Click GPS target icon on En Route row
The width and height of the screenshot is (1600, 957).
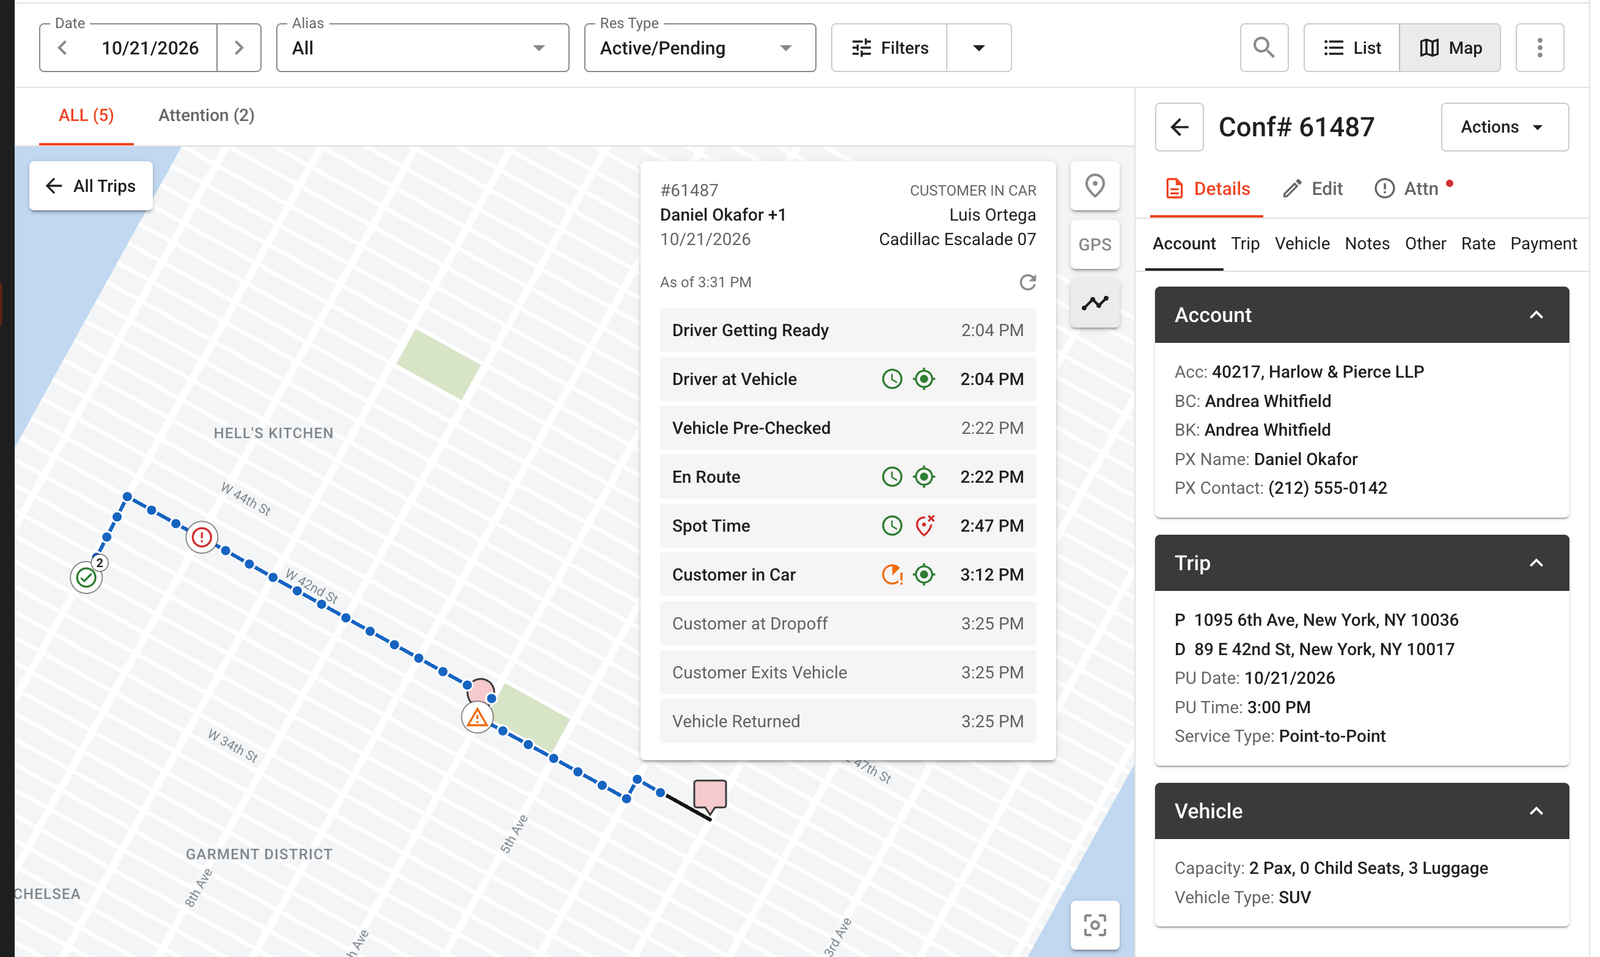coord(925,477)
